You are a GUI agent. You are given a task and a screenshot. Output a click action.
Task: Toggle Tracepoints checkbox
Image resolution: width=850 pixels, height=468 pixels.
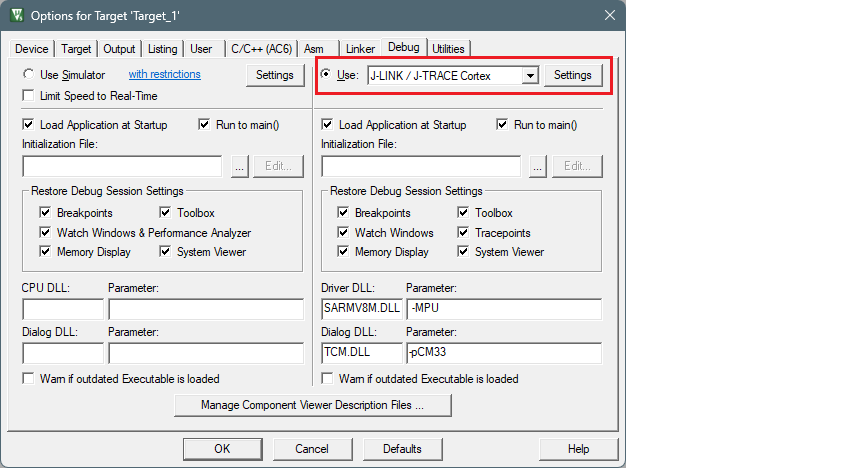(464, 233)
